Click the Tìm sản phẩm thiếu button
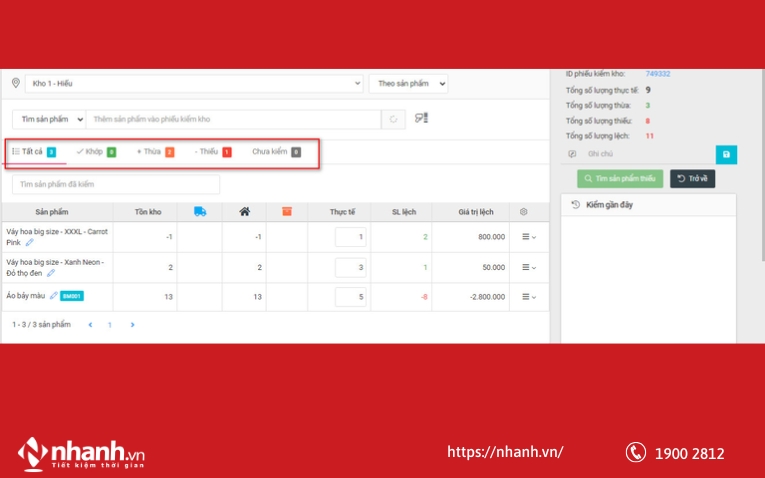765x478 pixels. tap(620, 179)
